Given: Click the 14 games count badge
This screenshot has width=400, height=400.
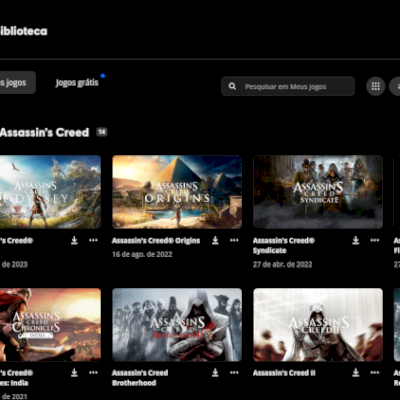Looking at the screenshot, I should 102,132.
